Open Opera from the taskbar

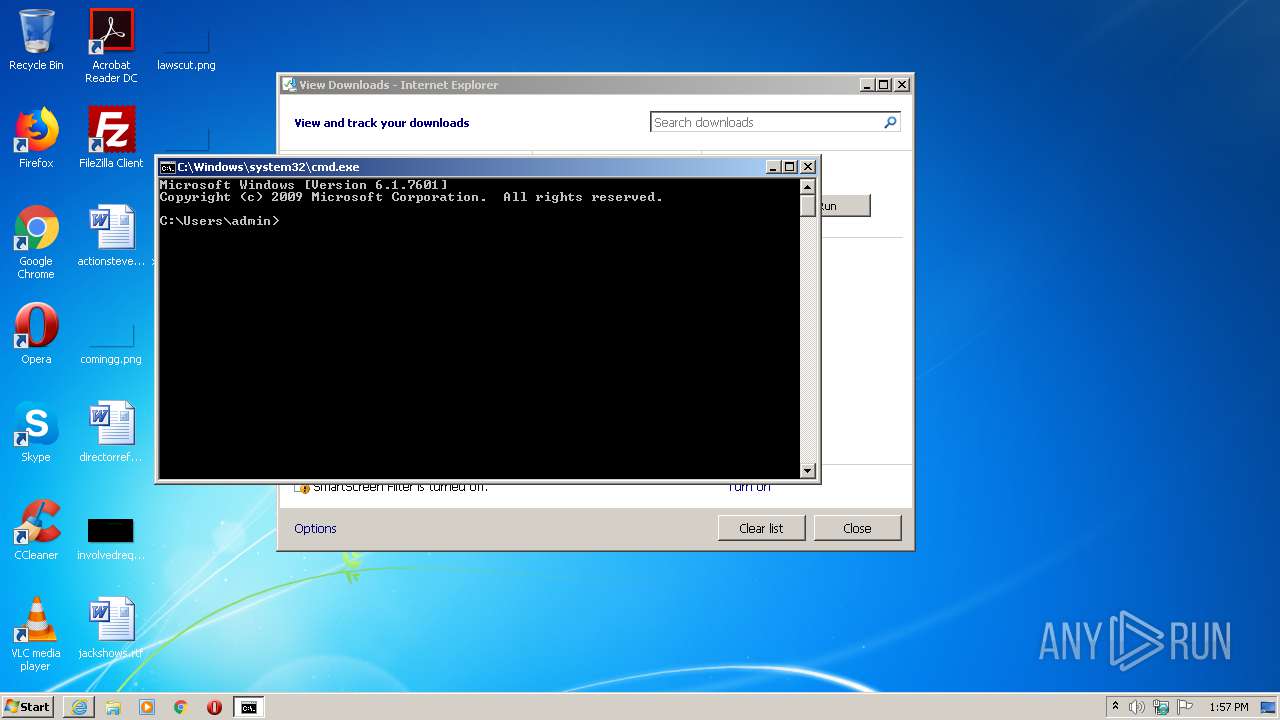[214, 707]
